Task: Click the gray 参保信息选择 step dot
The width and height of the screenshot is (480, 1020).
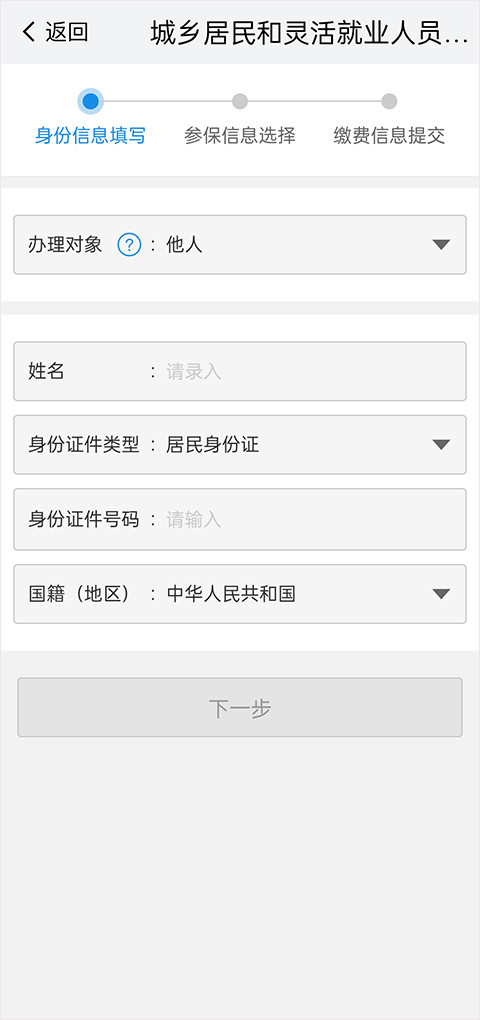Action: tap(240, 101)
